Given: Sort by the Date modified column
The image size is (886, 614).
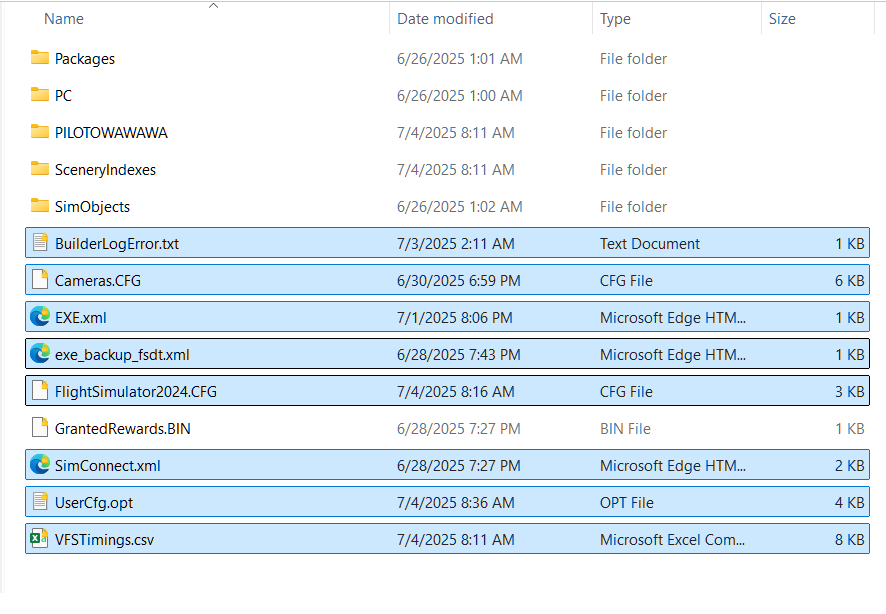Looking at the screenshot, I should pyautogui.click(x=445, y=19).
